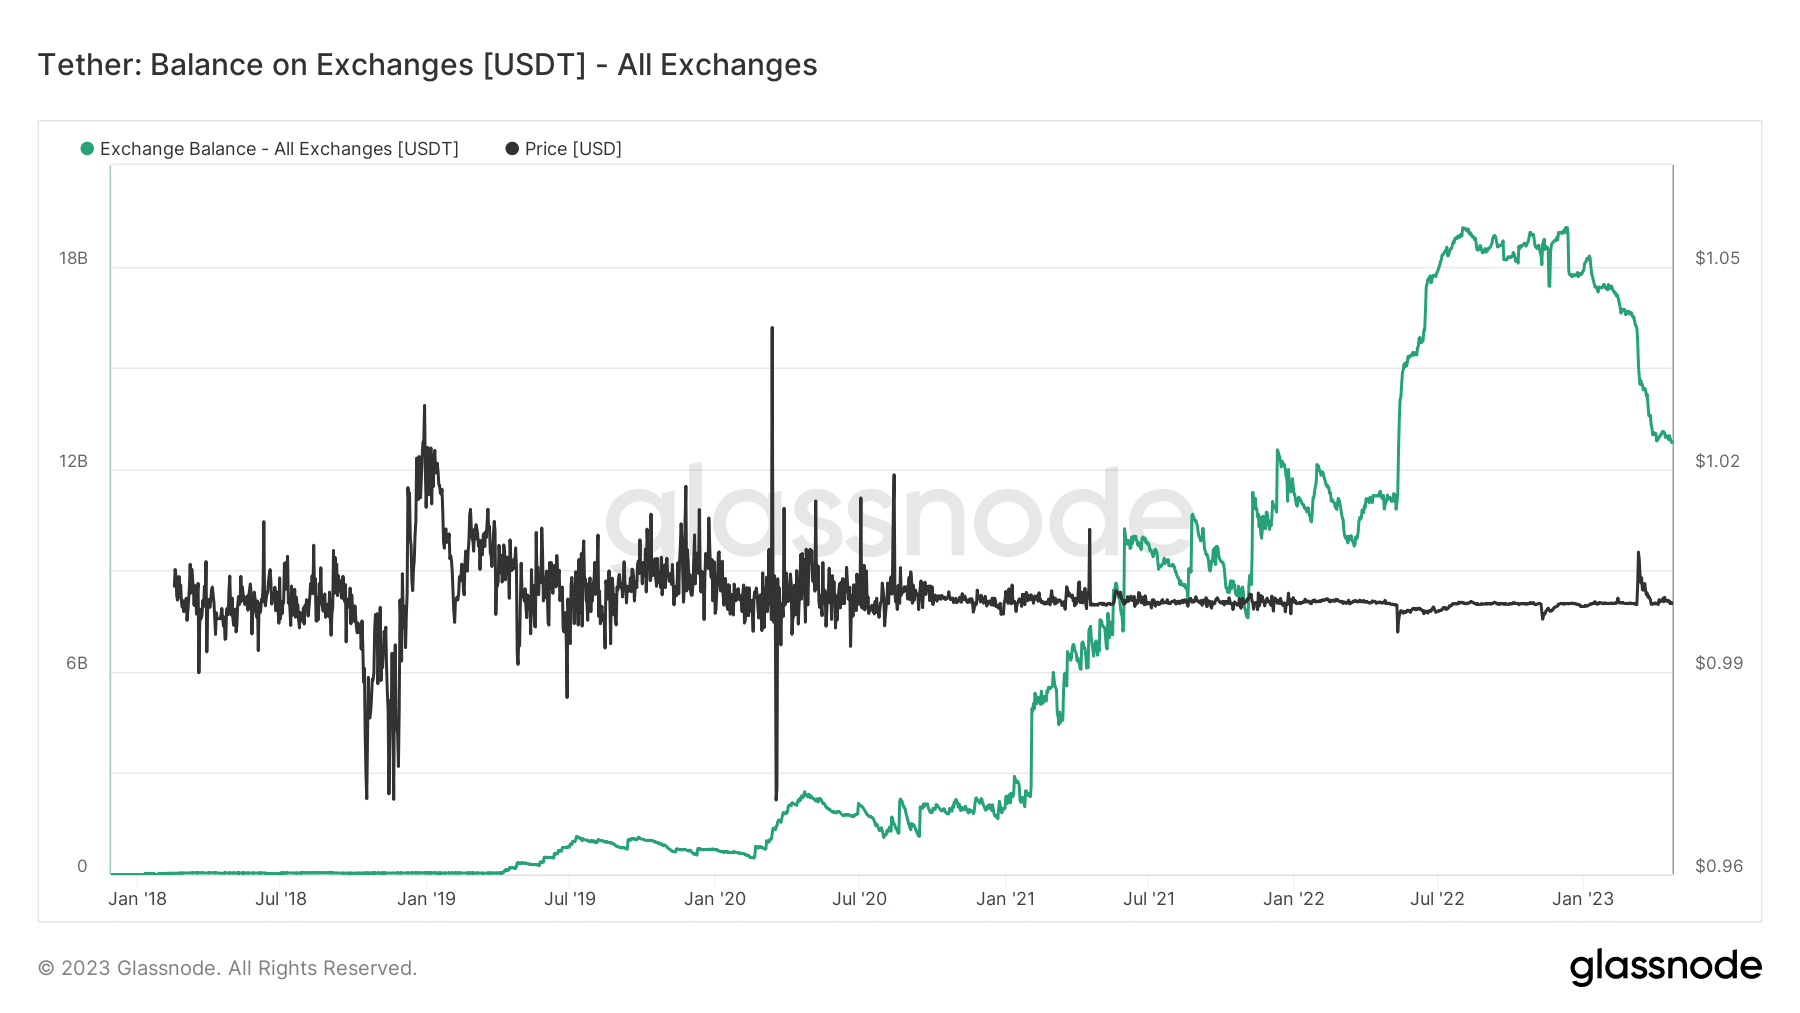Select the Jan '21 x-axis label

pos(1005,899)
